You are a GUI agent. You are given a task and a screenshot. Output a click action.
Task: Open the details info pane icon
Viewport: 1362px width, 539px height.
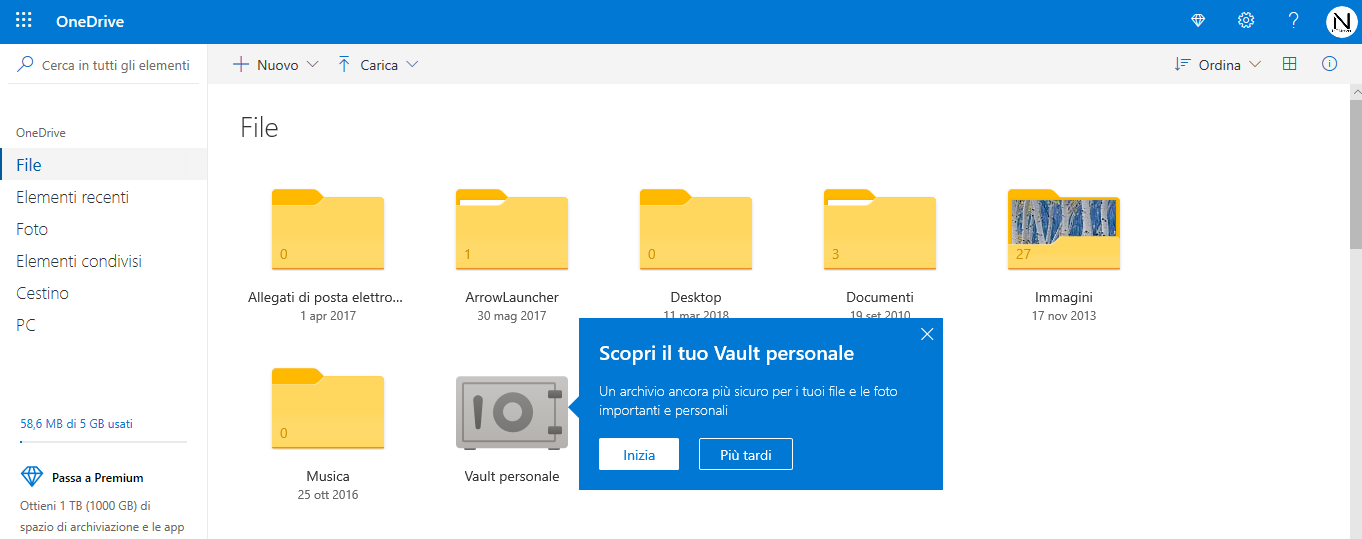[x=1330, y=64]
